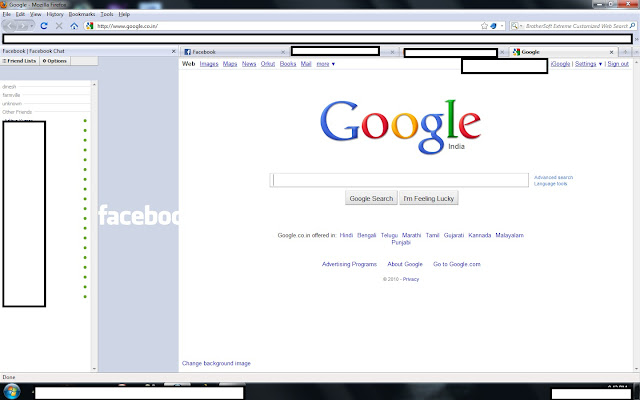Open the Orkut link
640x400 pixels.
(268, 64)
